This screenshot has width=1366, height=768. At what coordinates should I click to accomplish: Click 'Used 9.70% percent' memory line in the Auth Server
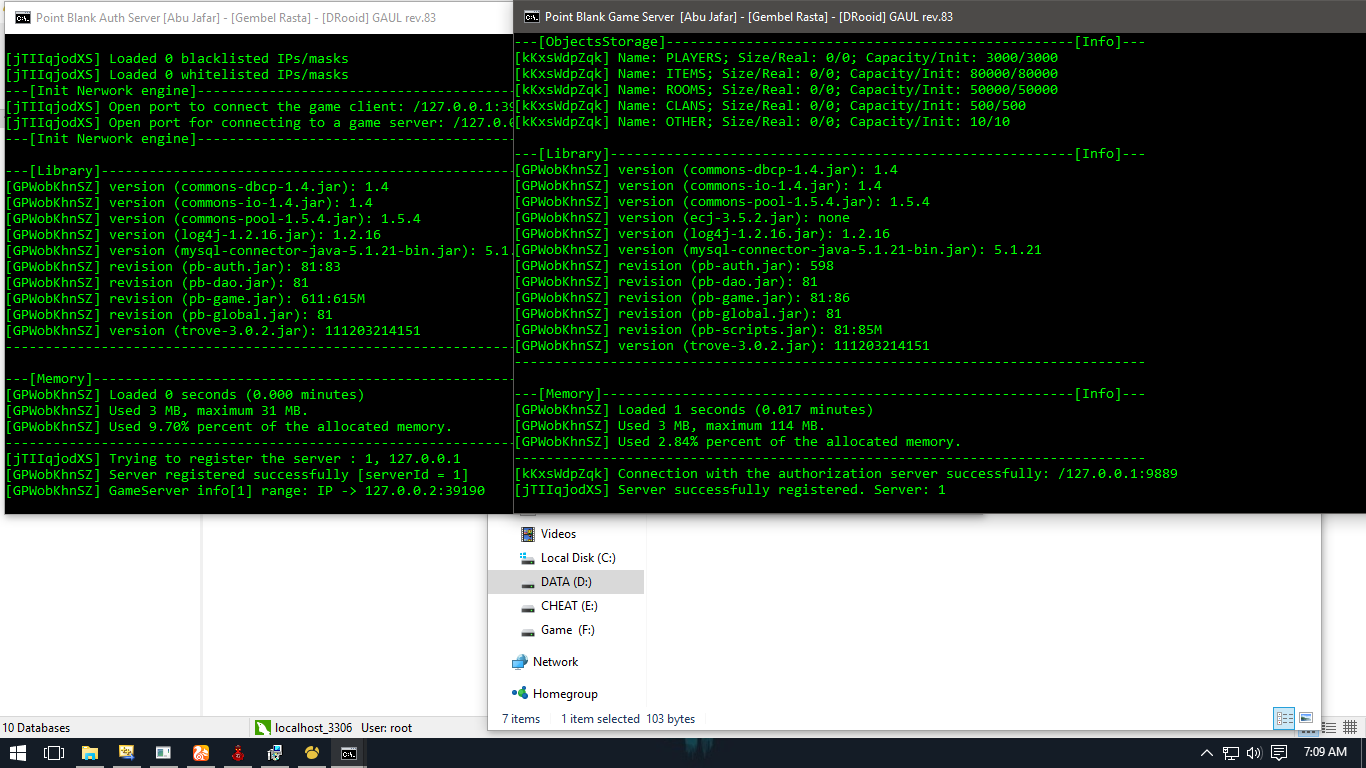[229, 427]
